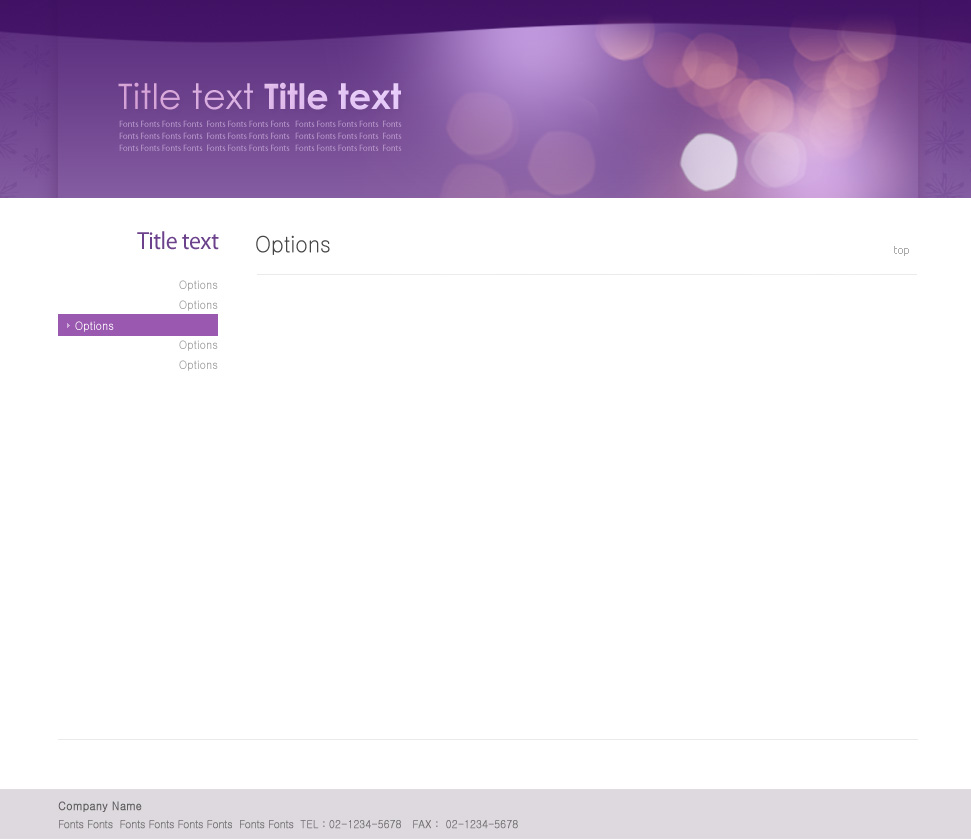Image resolution: width=971 pixels, height=839 pixels.
Task: Click the divider line under Options heading
Action: [x=586, y=274]
